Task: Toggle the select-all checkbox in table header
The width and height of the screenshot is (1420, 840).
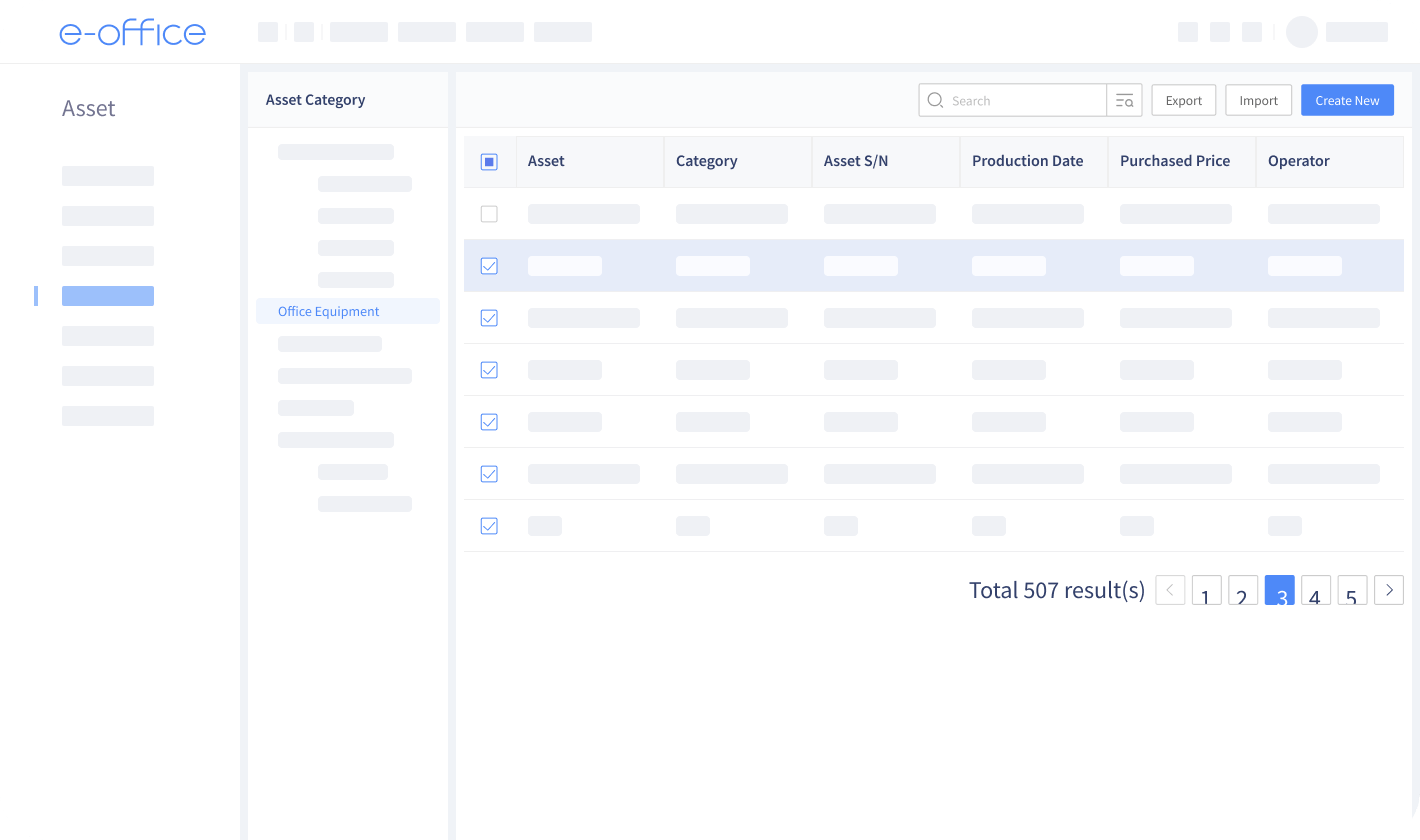Action: 489,162
